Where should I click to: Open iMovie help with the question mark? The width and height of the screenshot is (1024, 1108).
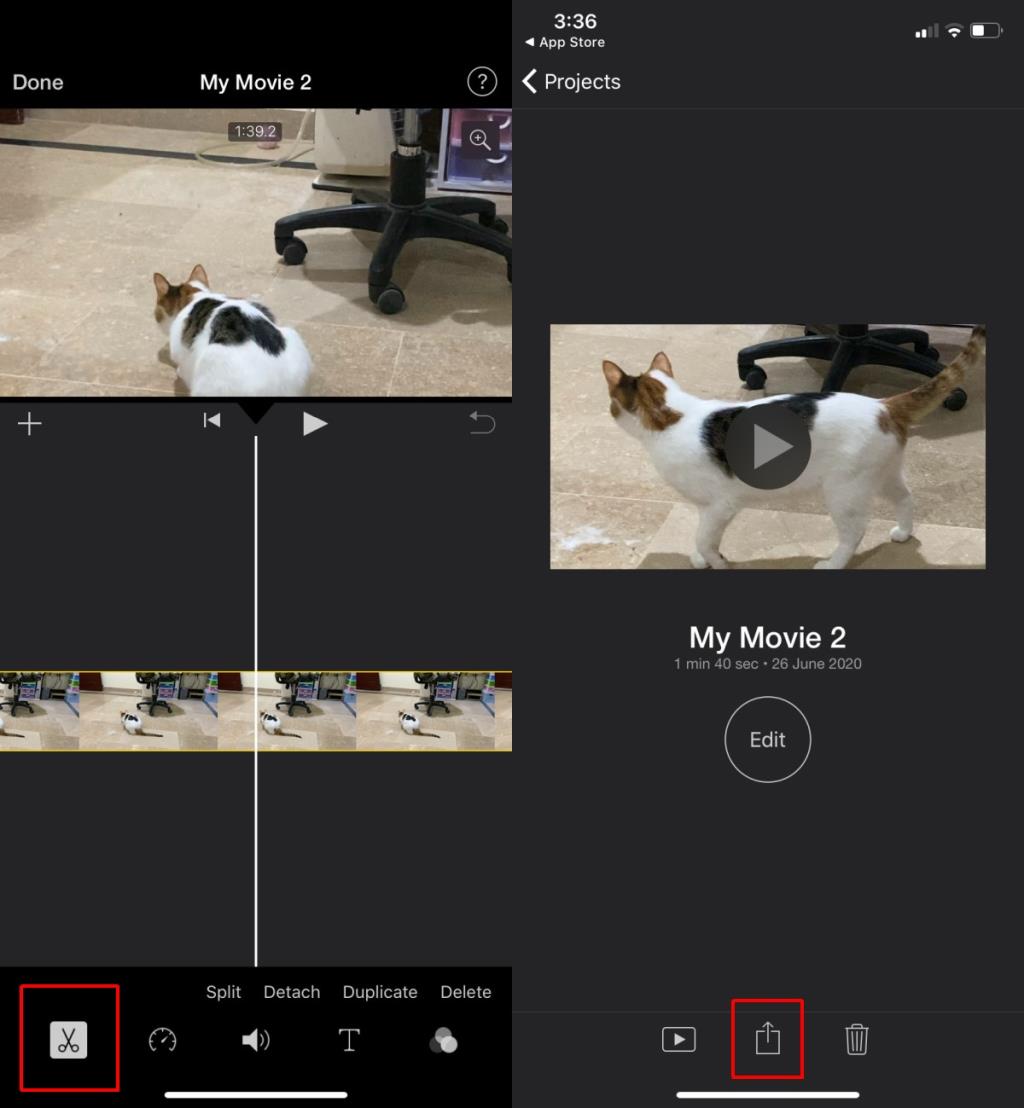coord(482,82)
